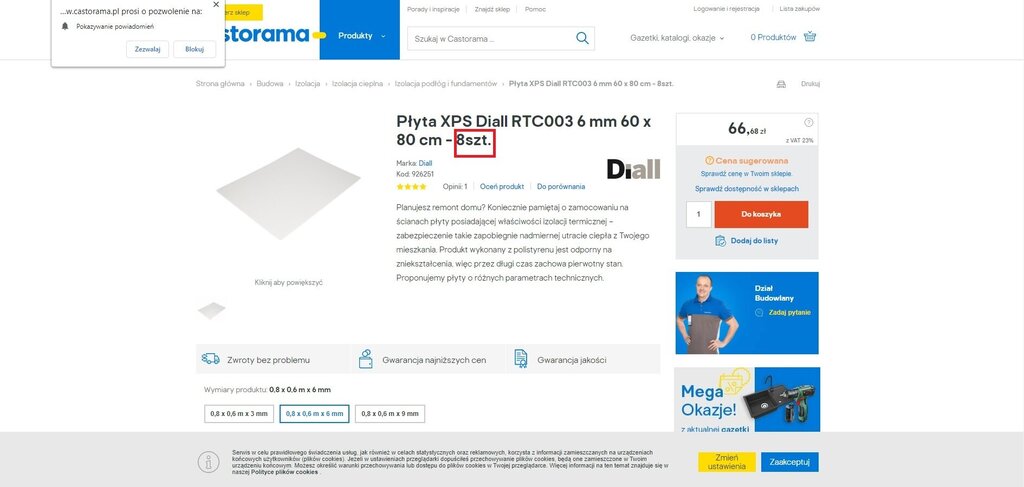This screenshot has width=1024, height=487.
Task: Click the price info question mark icon
Action: pos(808,122)
